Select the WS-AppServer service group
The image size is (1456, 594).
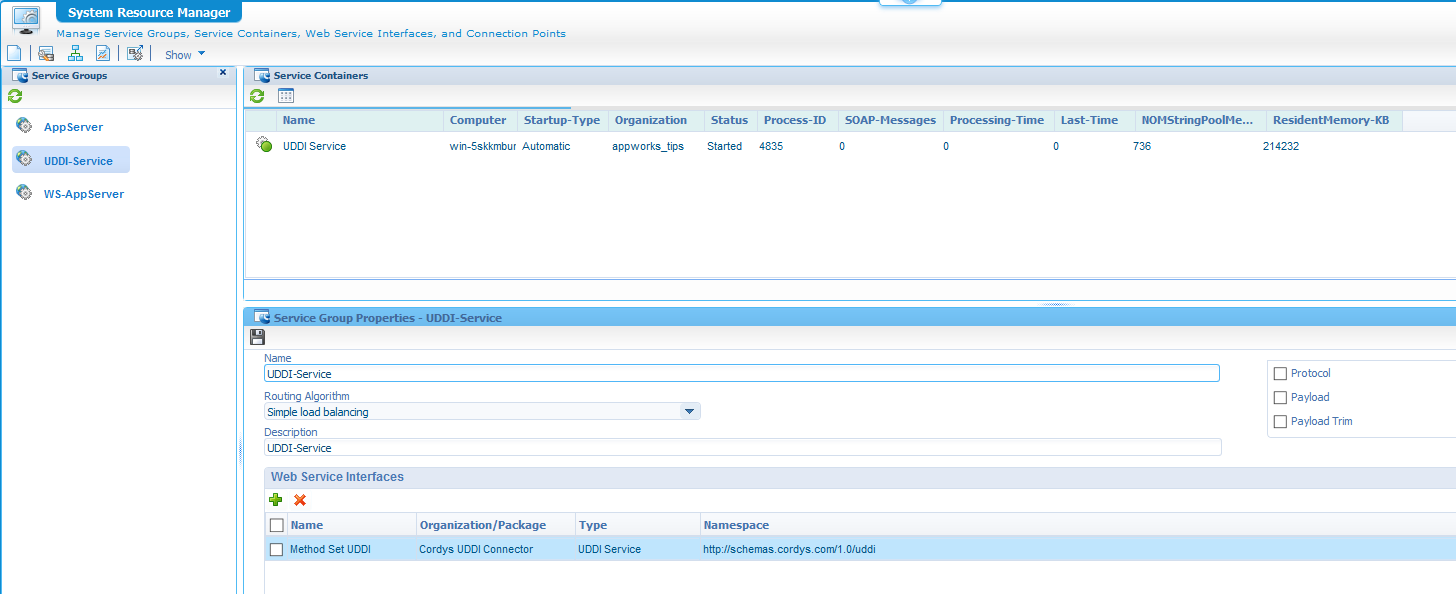click(x=83, y=194)
